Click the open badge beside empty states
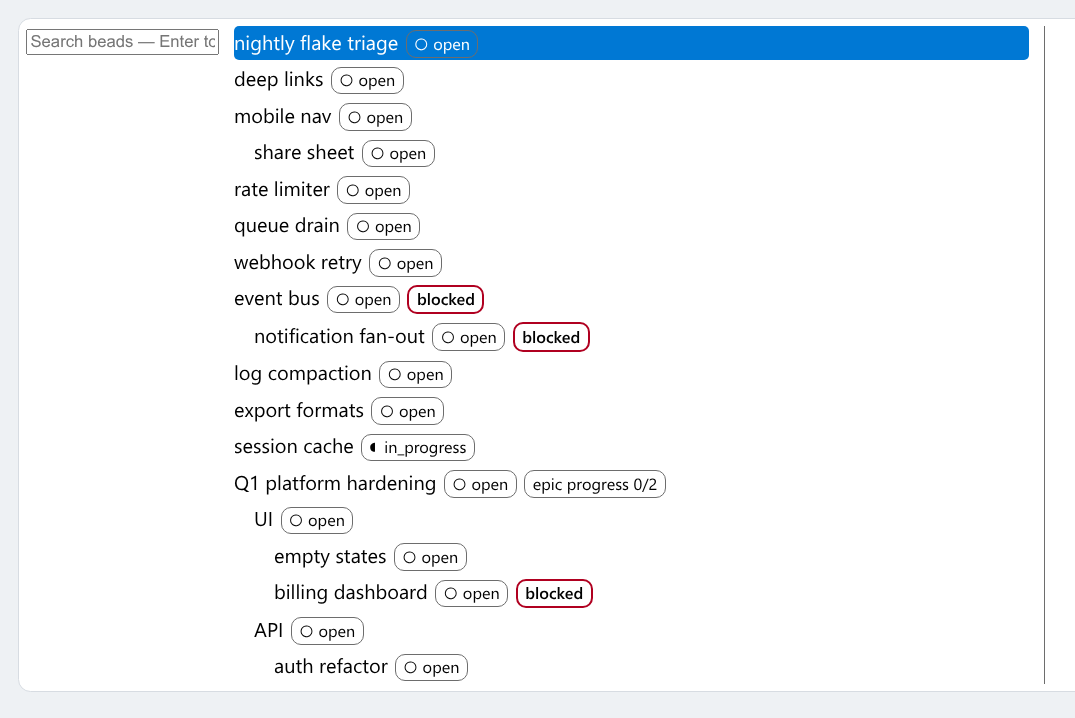 pos(431,558)
